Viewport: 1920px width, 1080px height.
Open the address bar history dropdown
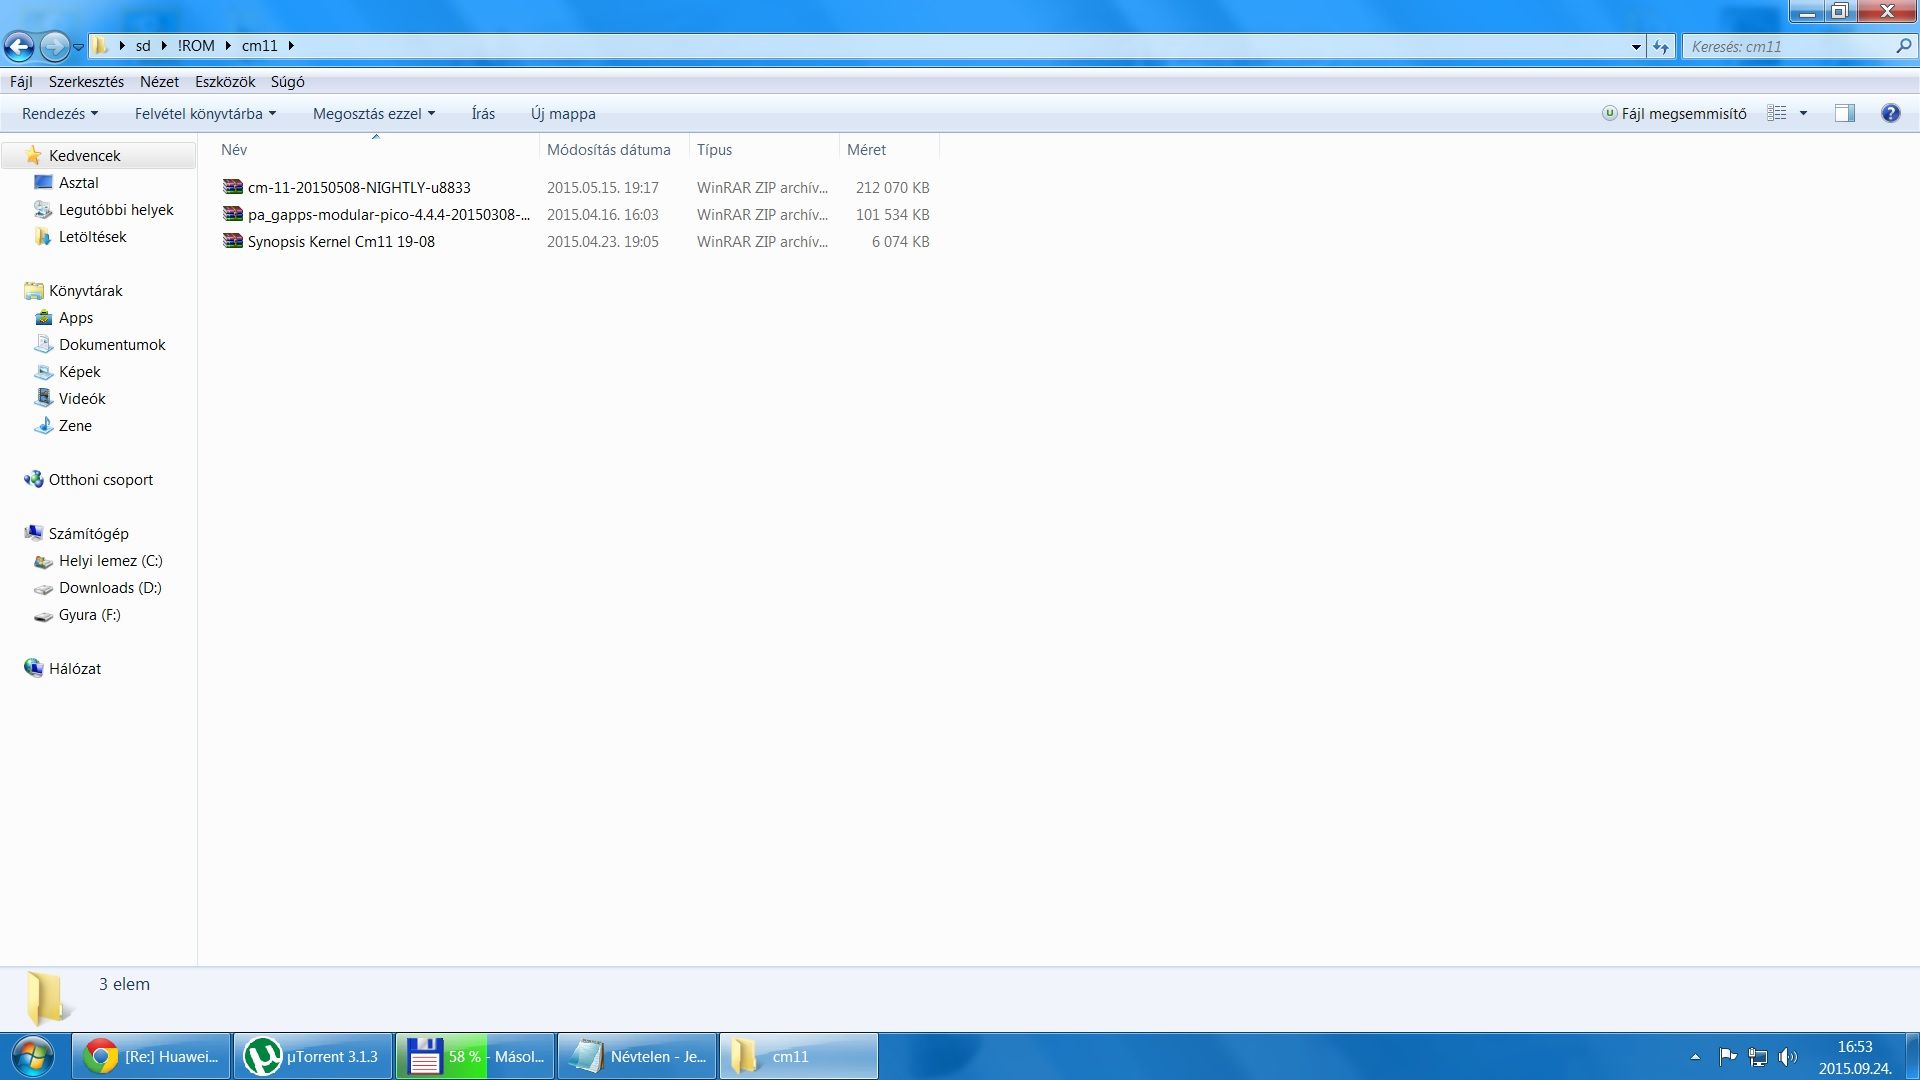(1636, 47)
